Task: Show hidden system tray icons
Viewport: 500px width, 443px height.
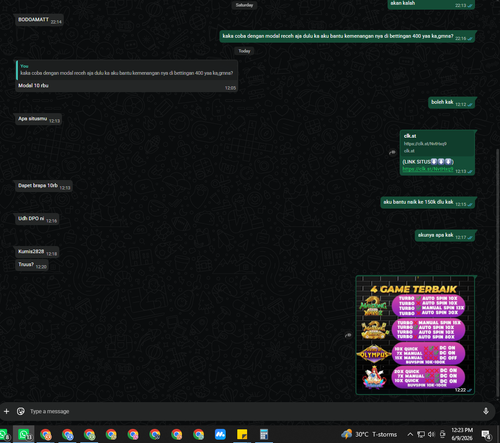Action: click(410, 434)
